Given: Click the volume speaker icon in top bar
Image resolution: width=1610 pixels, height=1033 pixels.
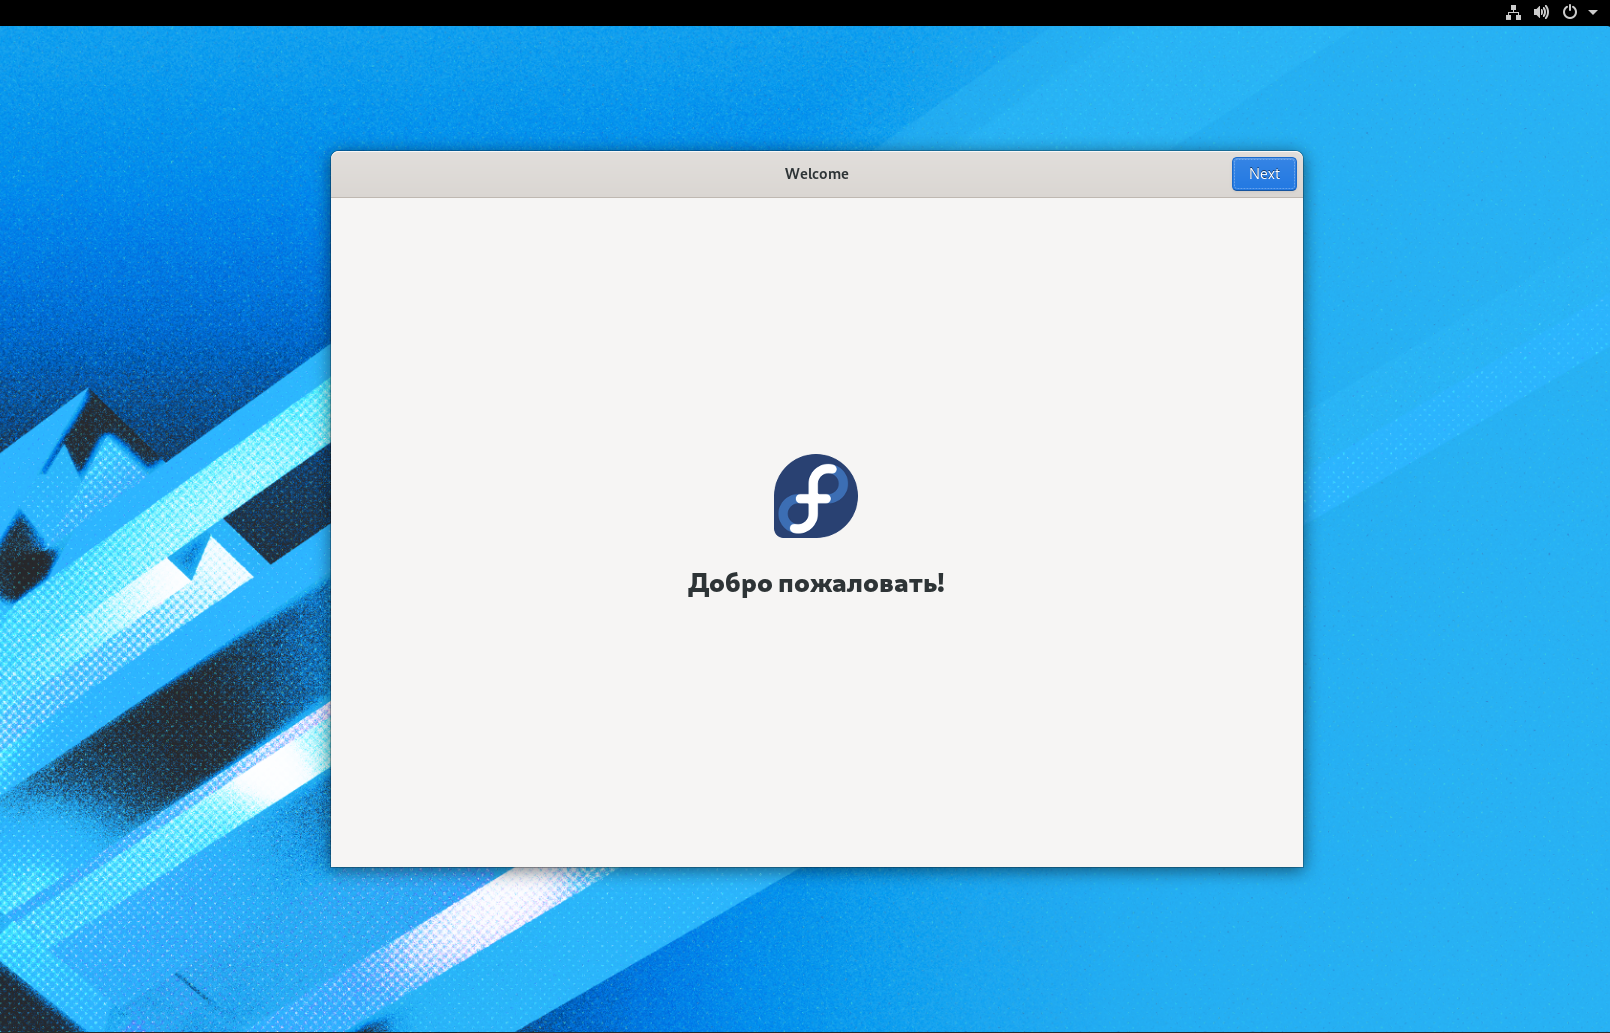Looking at the screenshot, I should (1541, 13).
